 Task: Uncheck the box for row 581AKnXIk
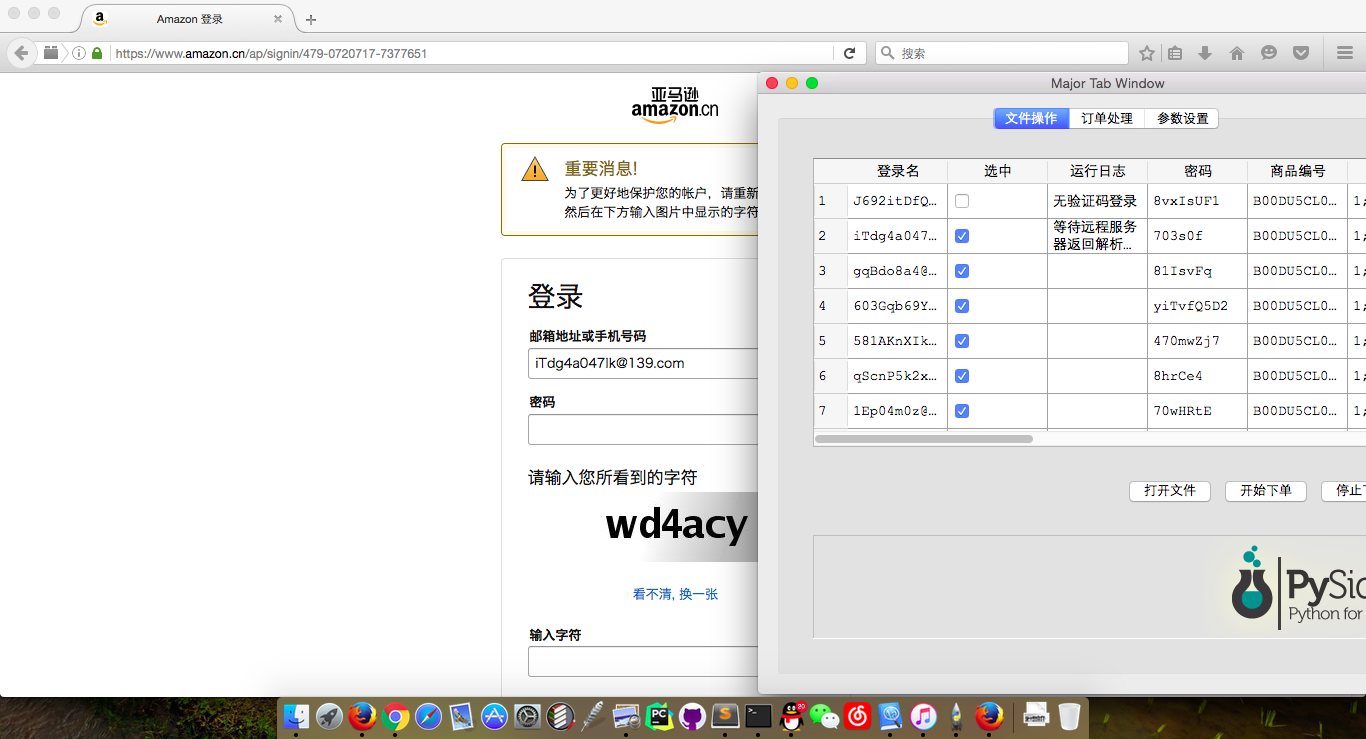(x=962, y=341)
